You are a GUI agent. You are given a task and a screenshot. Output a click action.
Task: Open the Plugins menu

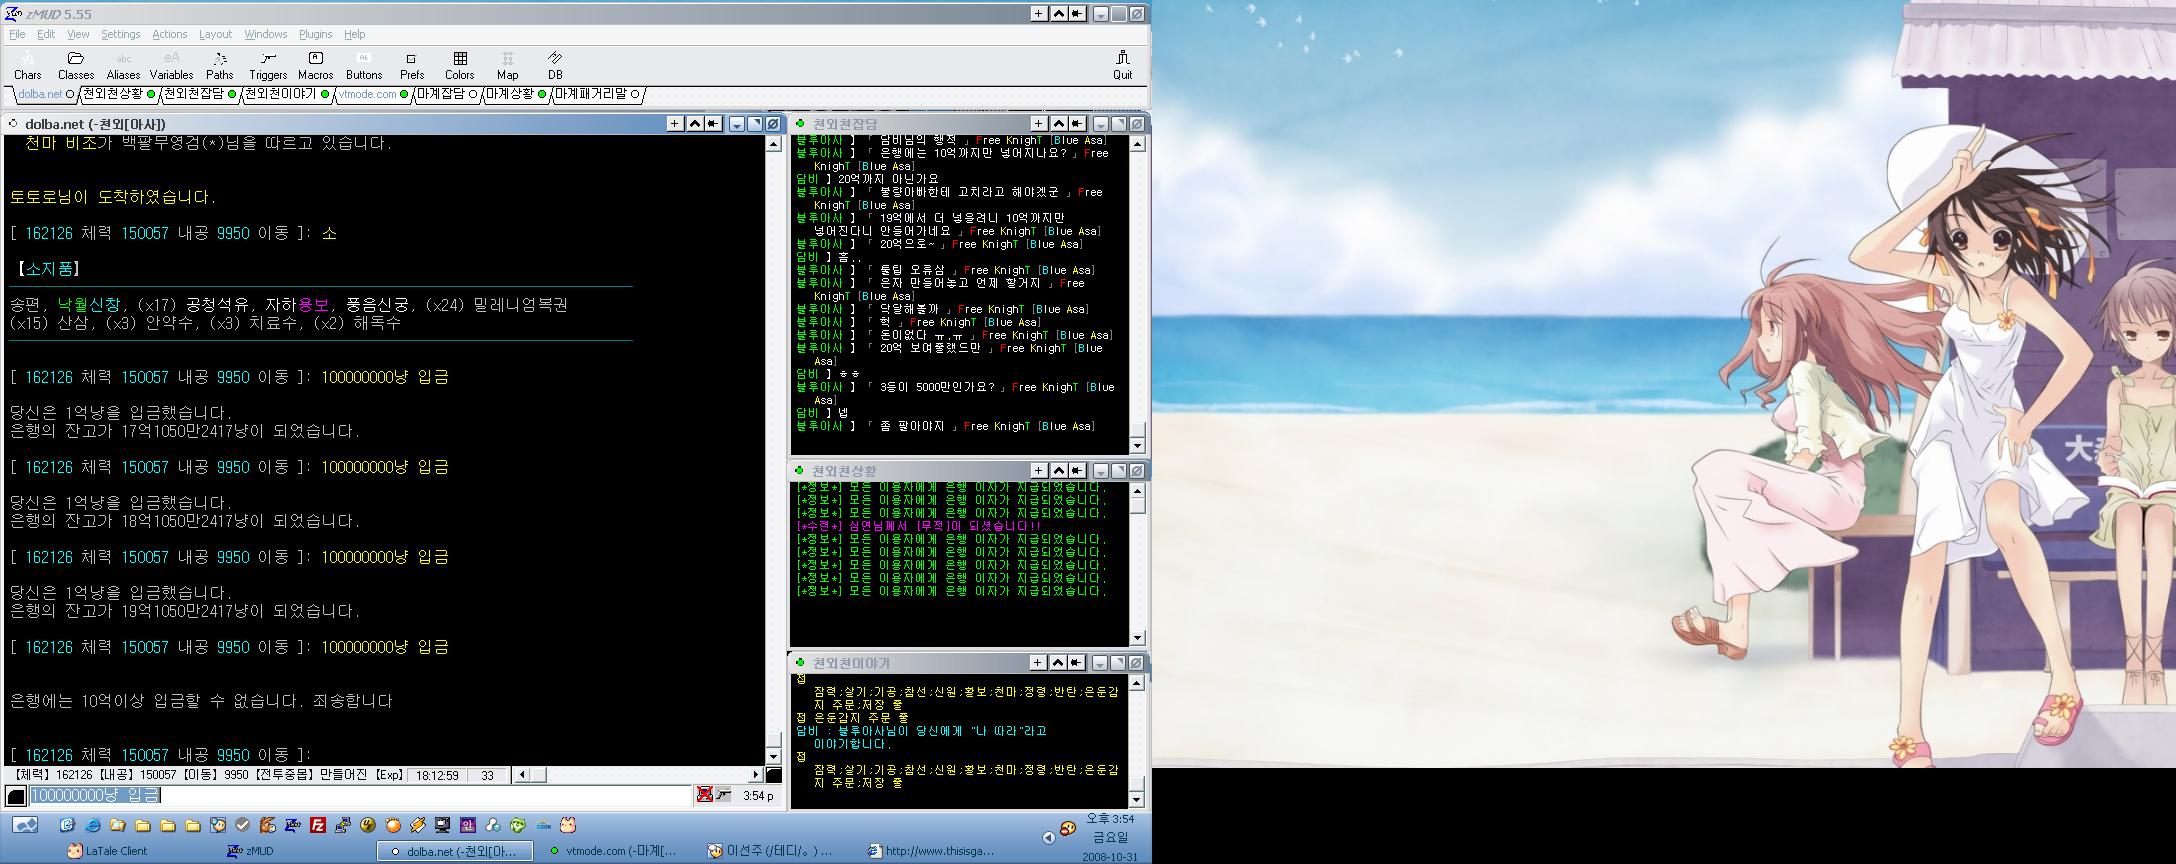(315, 34)
